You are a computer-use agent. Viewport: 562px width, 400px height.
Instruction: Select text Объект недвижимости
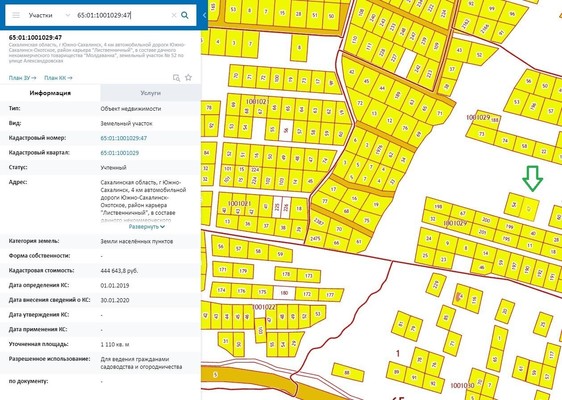tap(131, 109)
